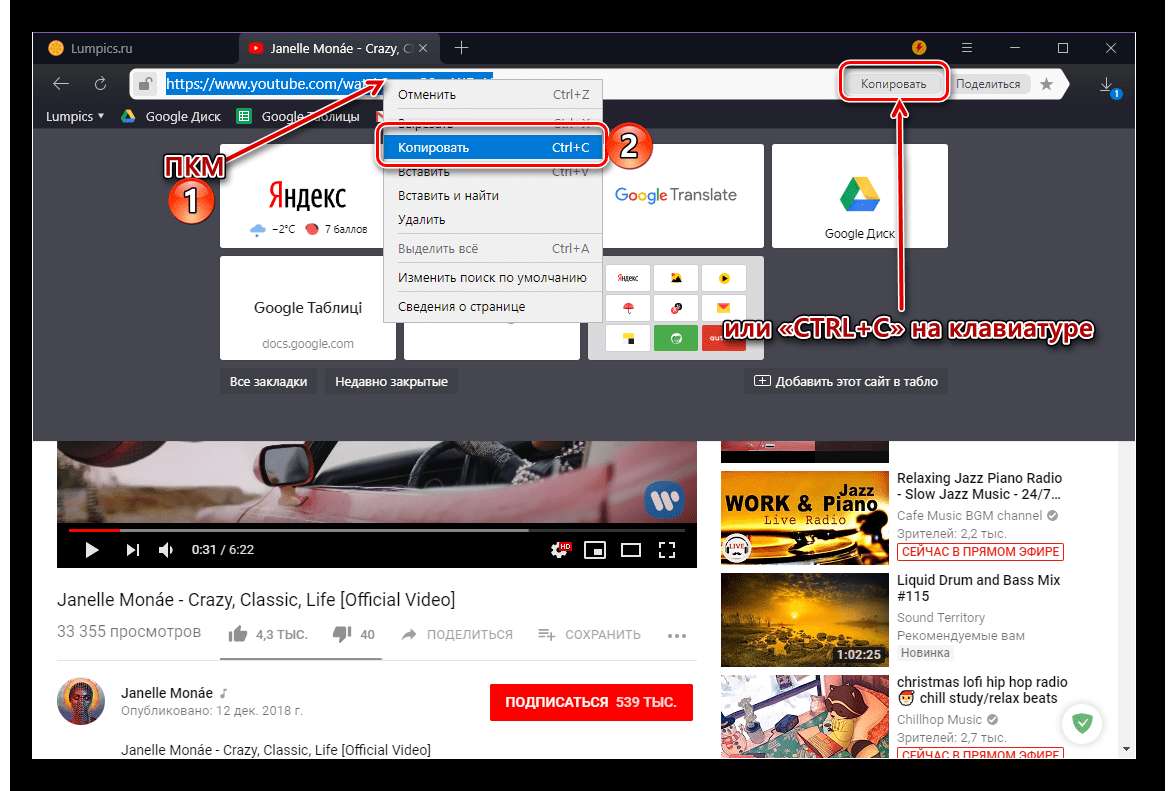The width and height of the screenshot is (1168, 791).
Task: Click the Все закладки button
Action: tap(268, 381)
